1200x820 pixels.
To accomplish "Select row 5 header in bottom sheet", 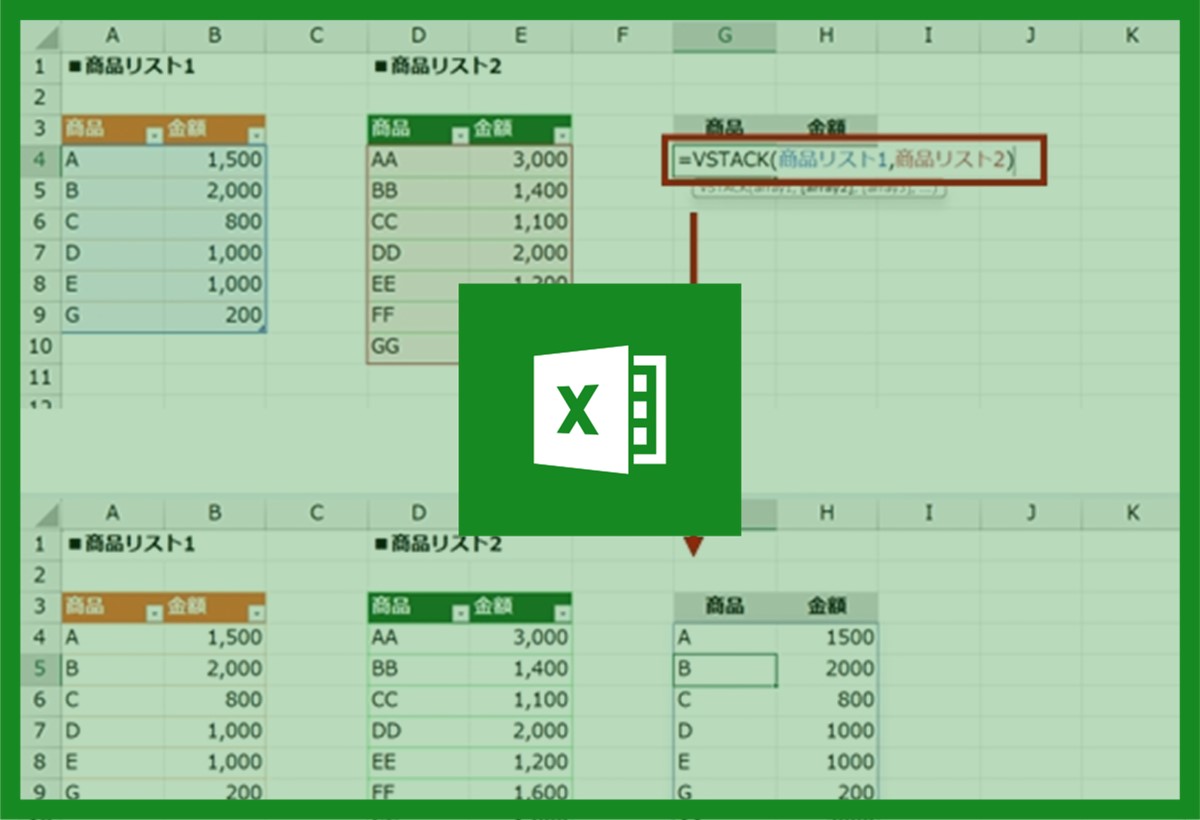I will click(x=40, y=668).
